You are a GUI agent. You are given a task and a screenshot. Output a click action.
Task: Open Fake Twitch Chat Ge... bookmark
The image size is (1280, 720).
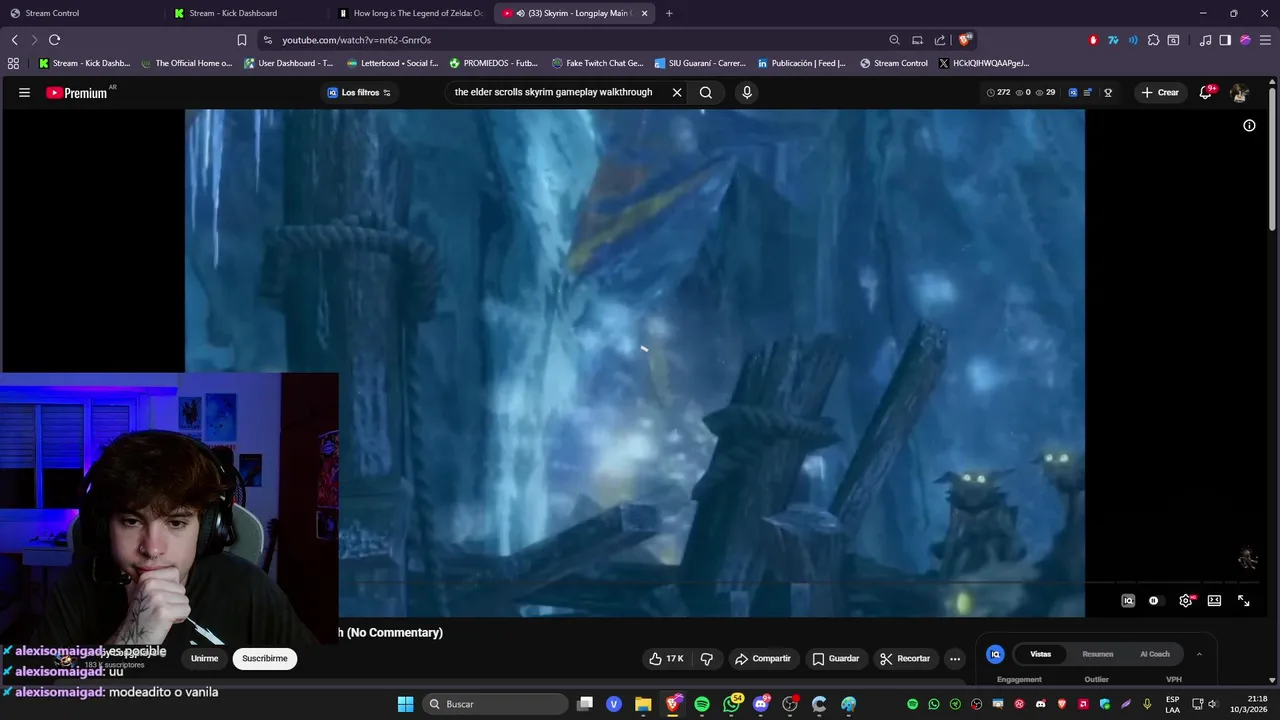pos(598,63)
